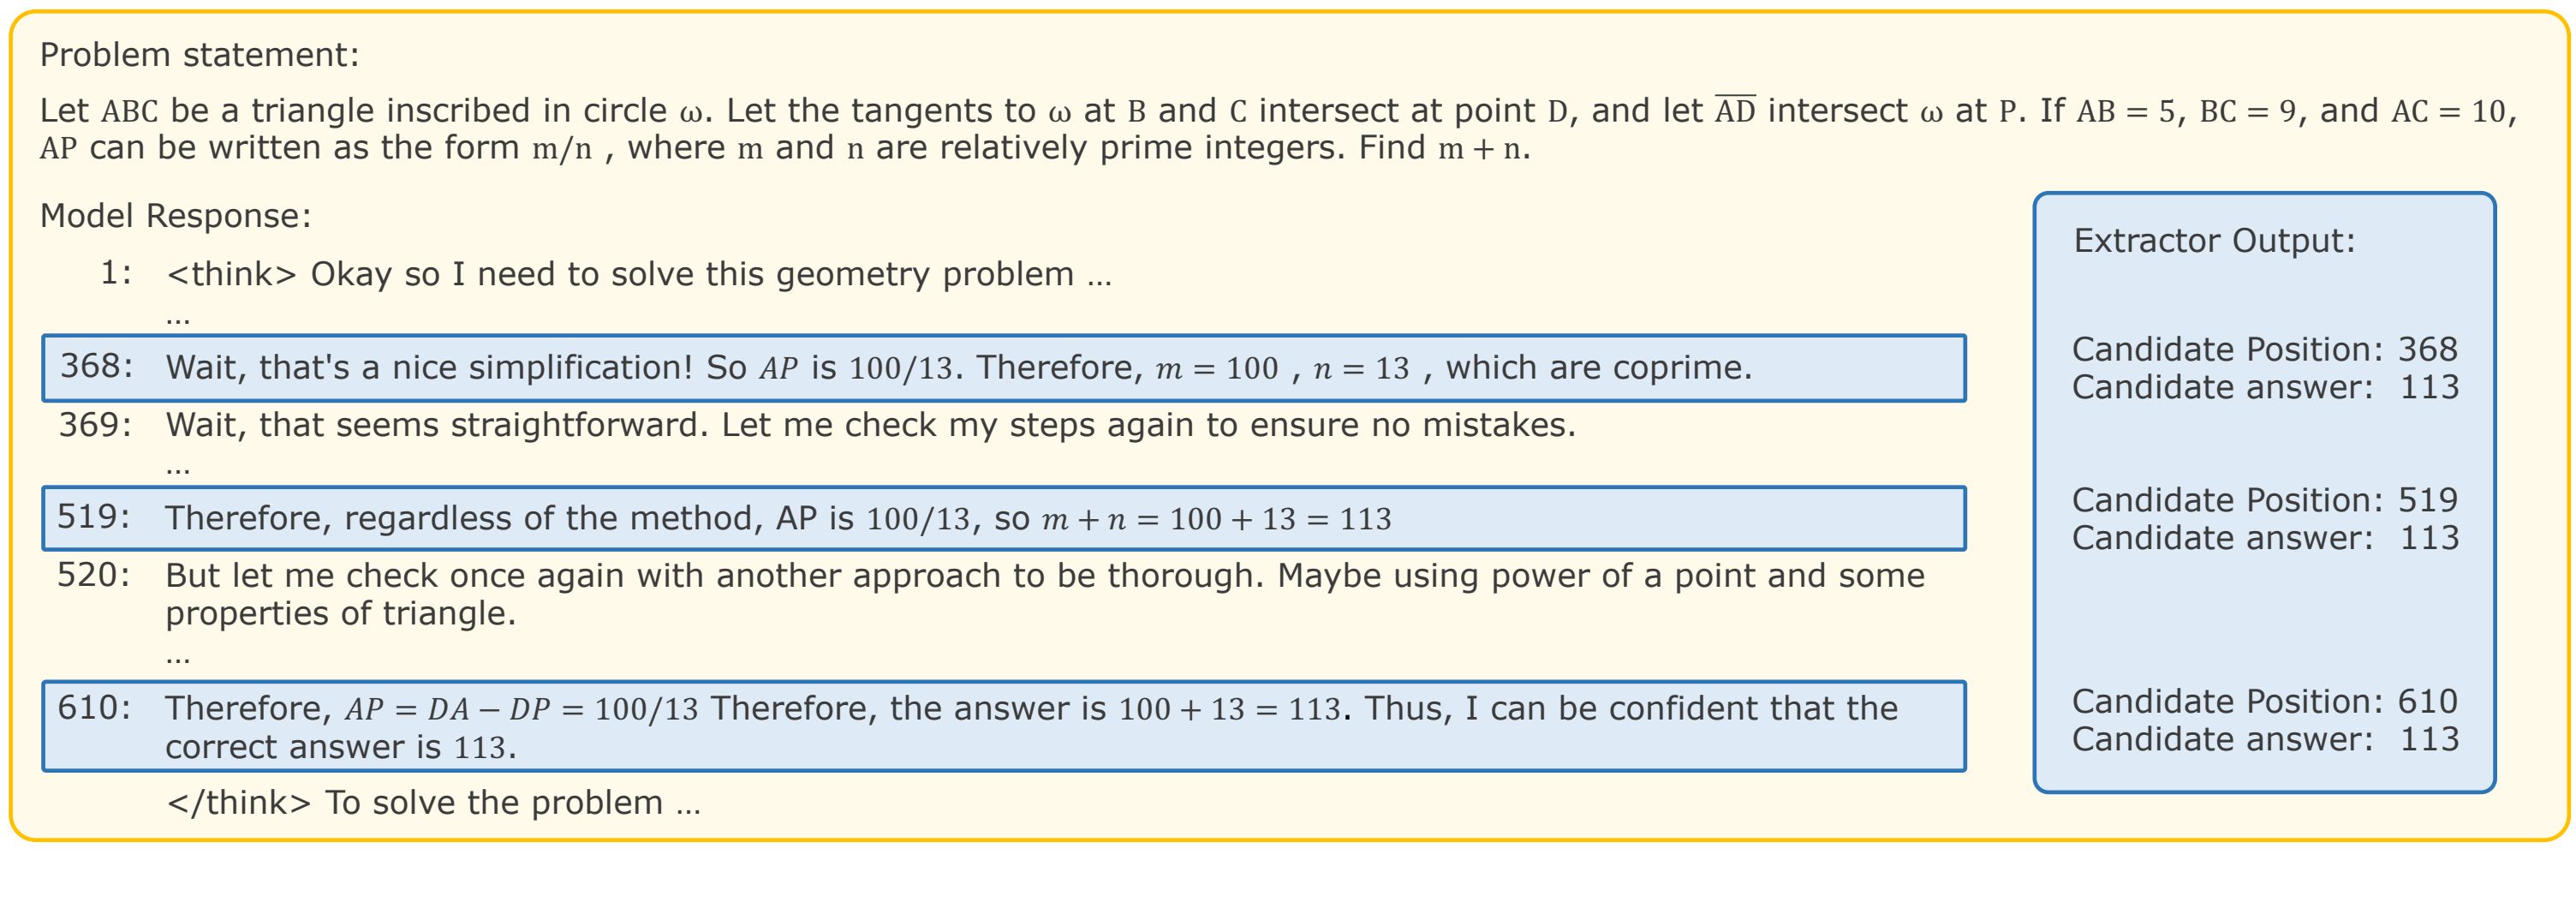Viewport: 2576px width, 908px height.
Task: Click the problem text beginning "Let ABC be a triangle"
Action: (x=1278, y=129)
